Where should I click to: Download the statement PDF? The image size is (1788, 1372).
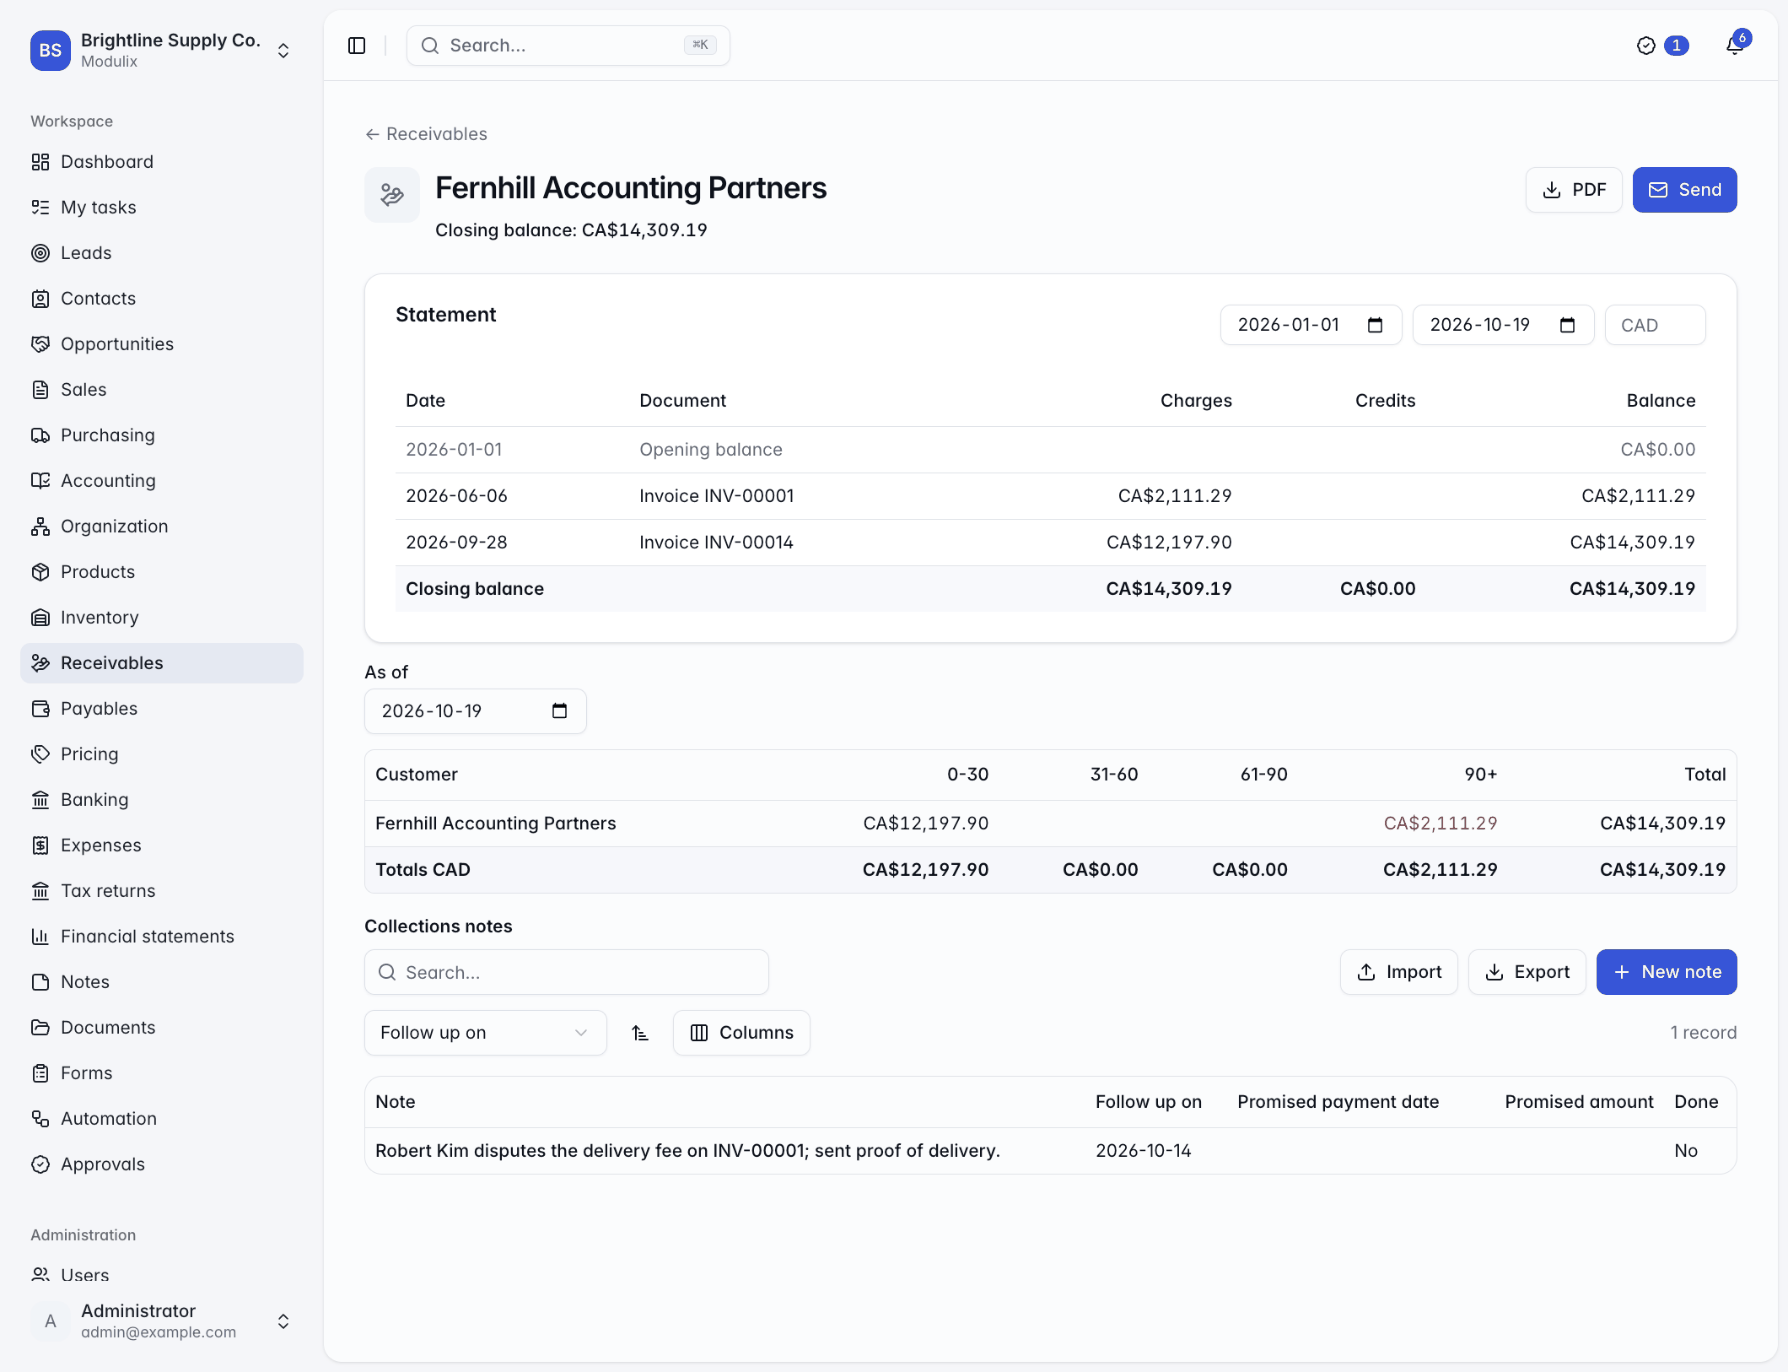(x=1573, y=190)
